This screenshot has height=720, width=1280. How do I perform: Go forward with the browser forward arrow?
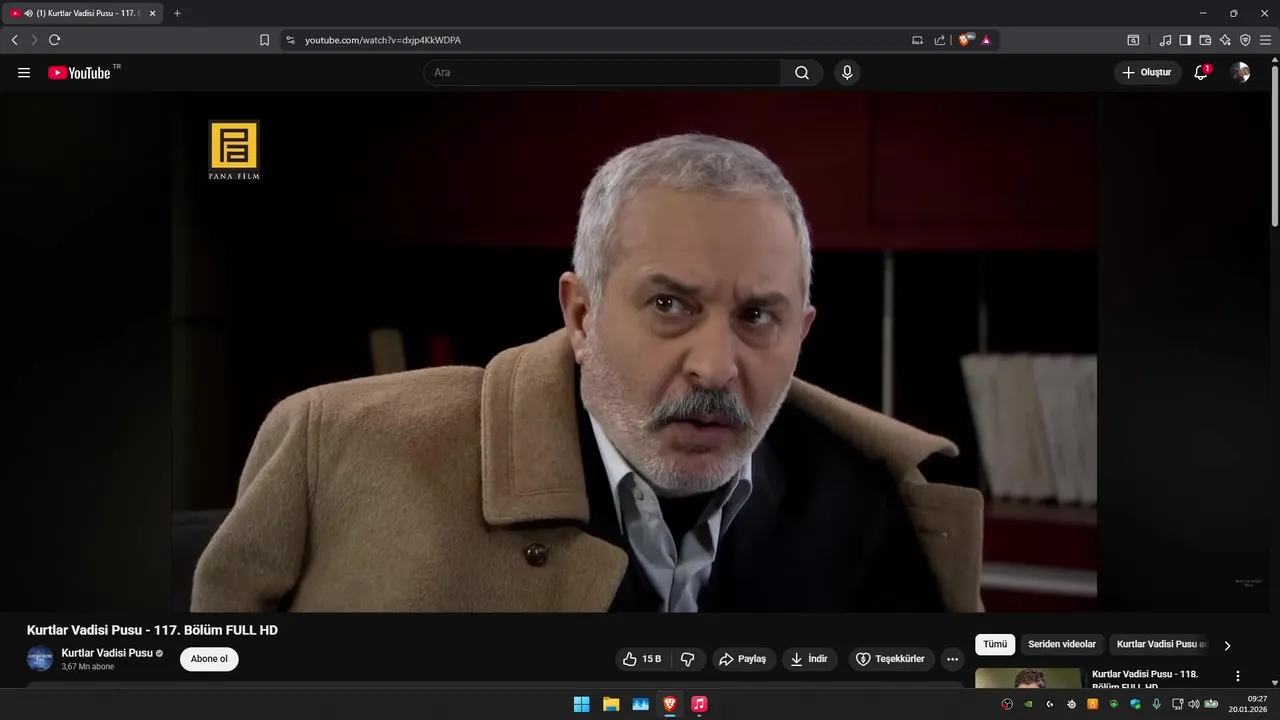[34, 40]
